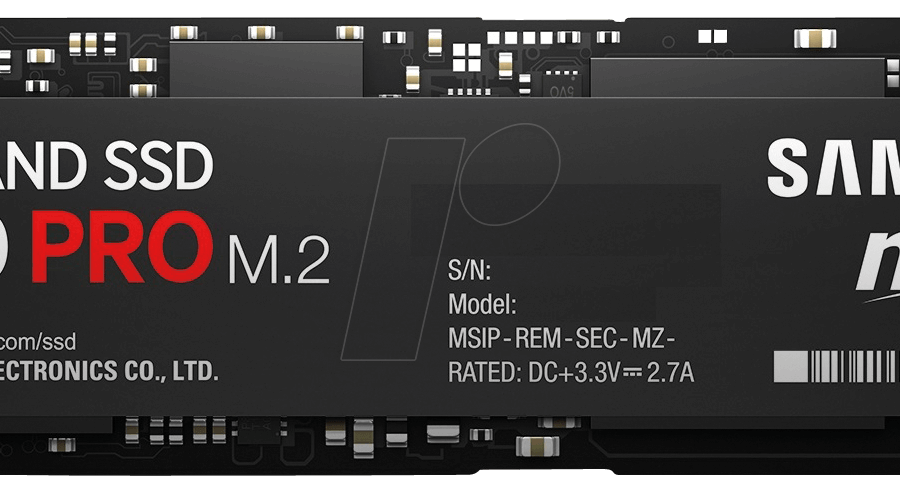Click the large capacitor at bottom right of center
The image size is (900, 484).
click(x=537, y=446)
